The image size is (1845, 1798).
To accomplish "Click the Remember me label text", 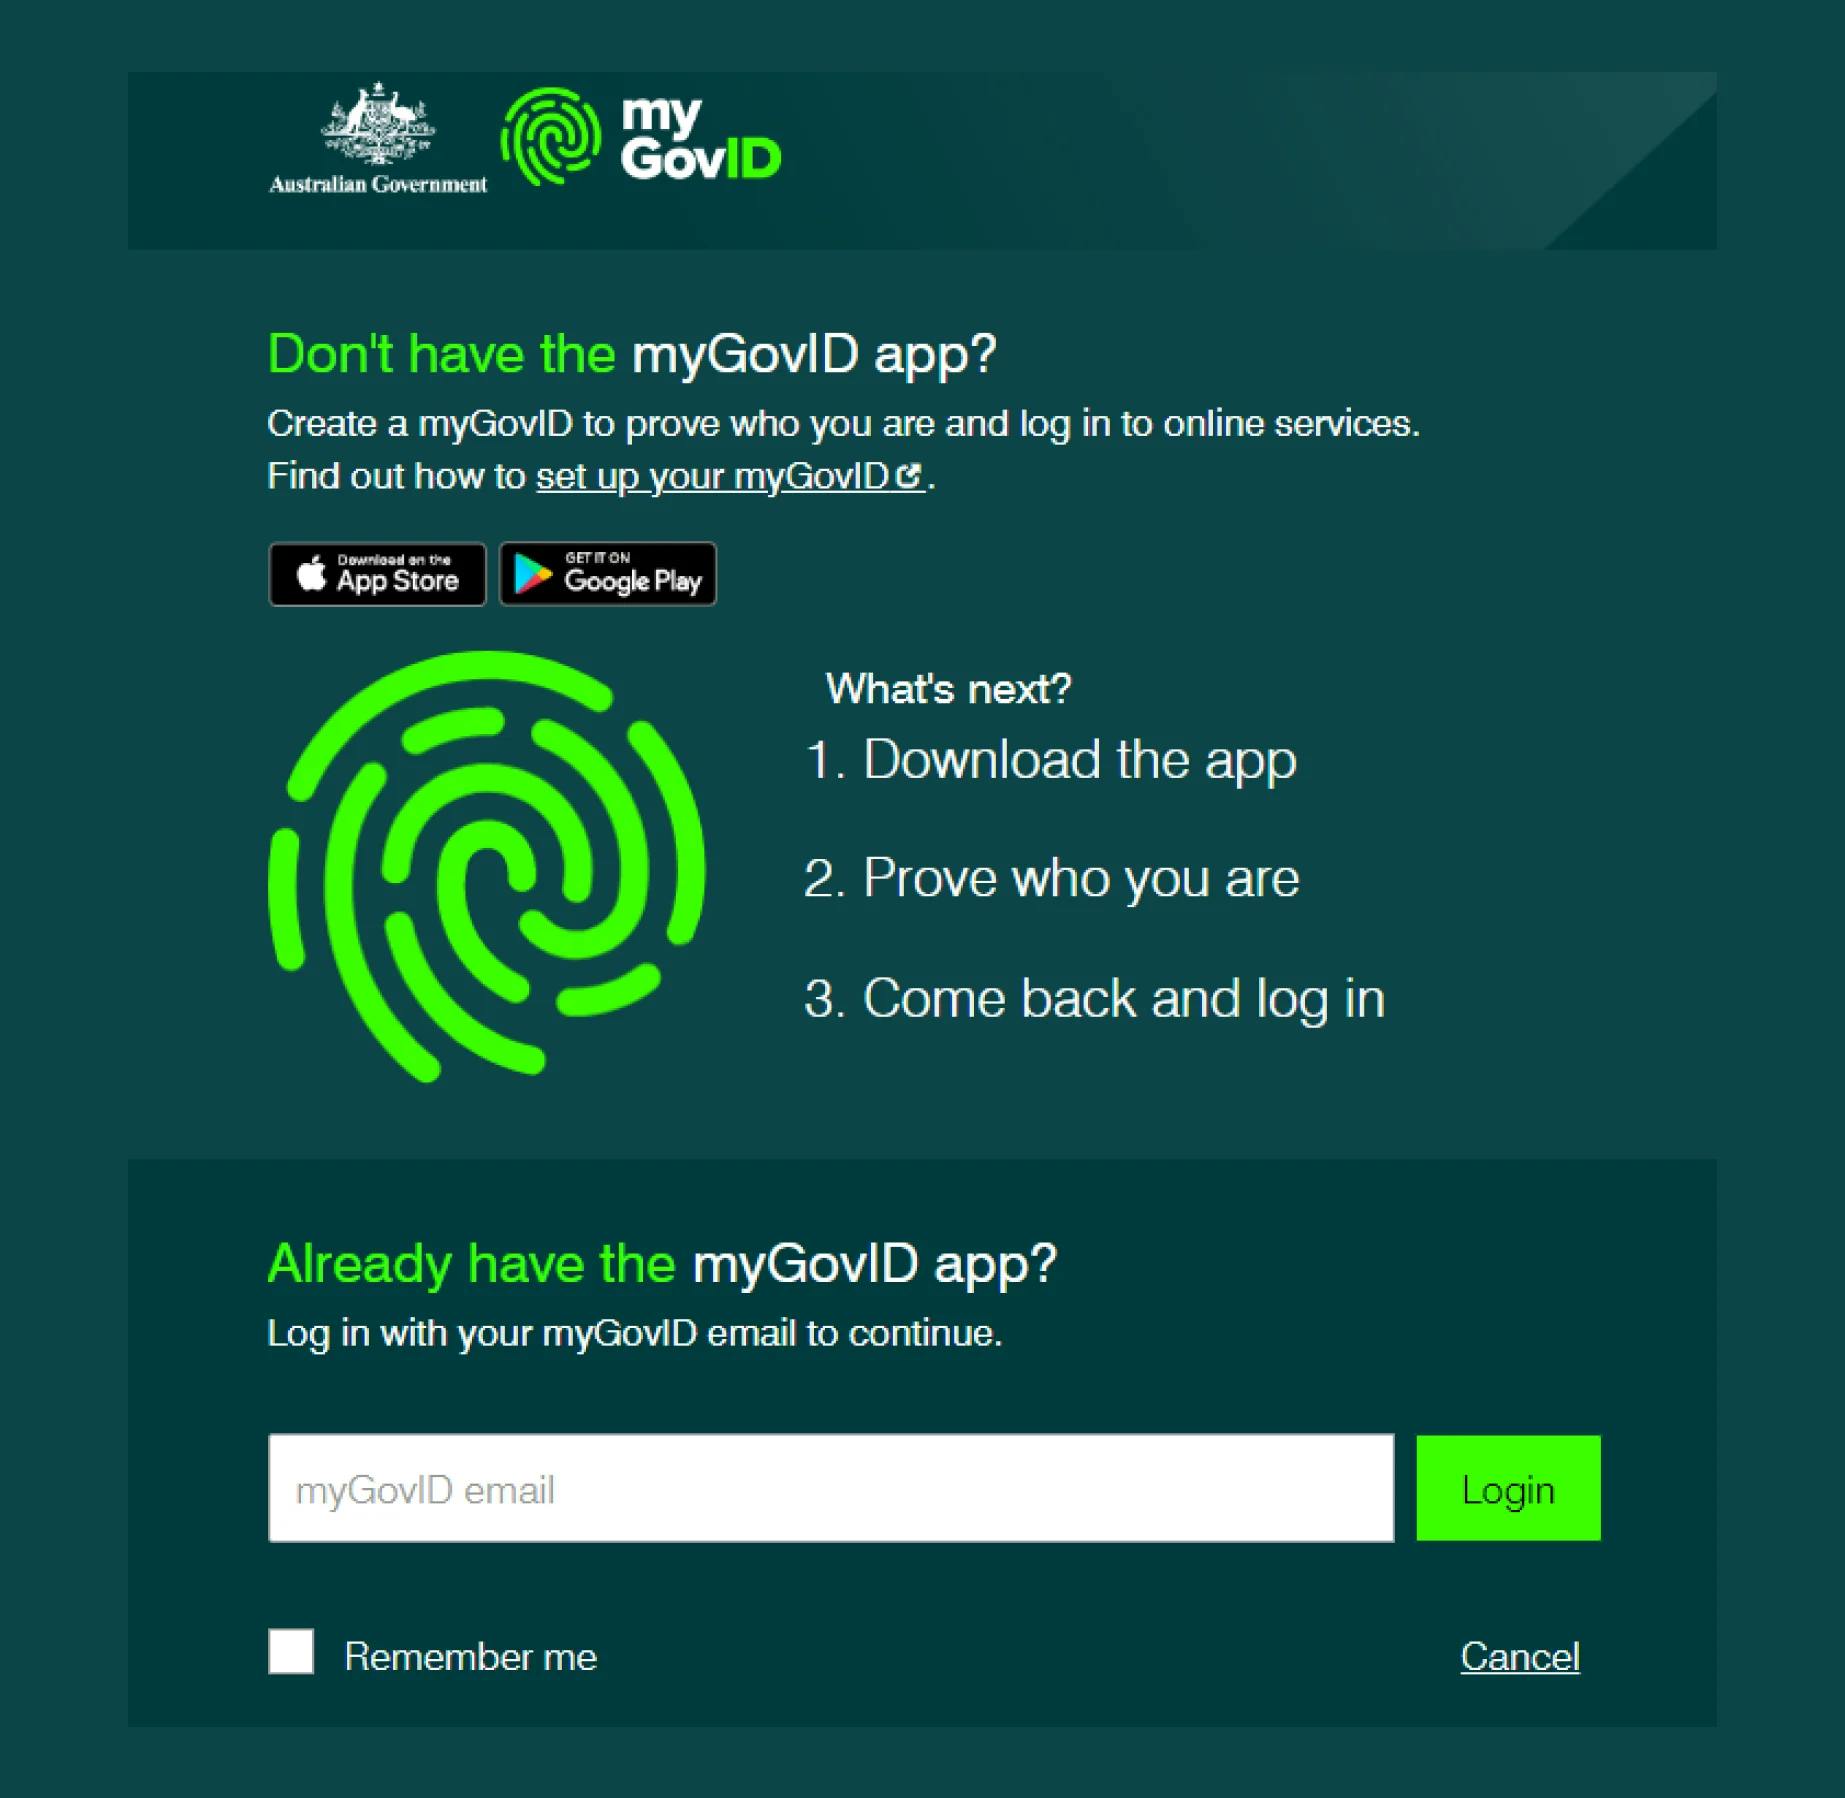I will tap(470, 1657).
